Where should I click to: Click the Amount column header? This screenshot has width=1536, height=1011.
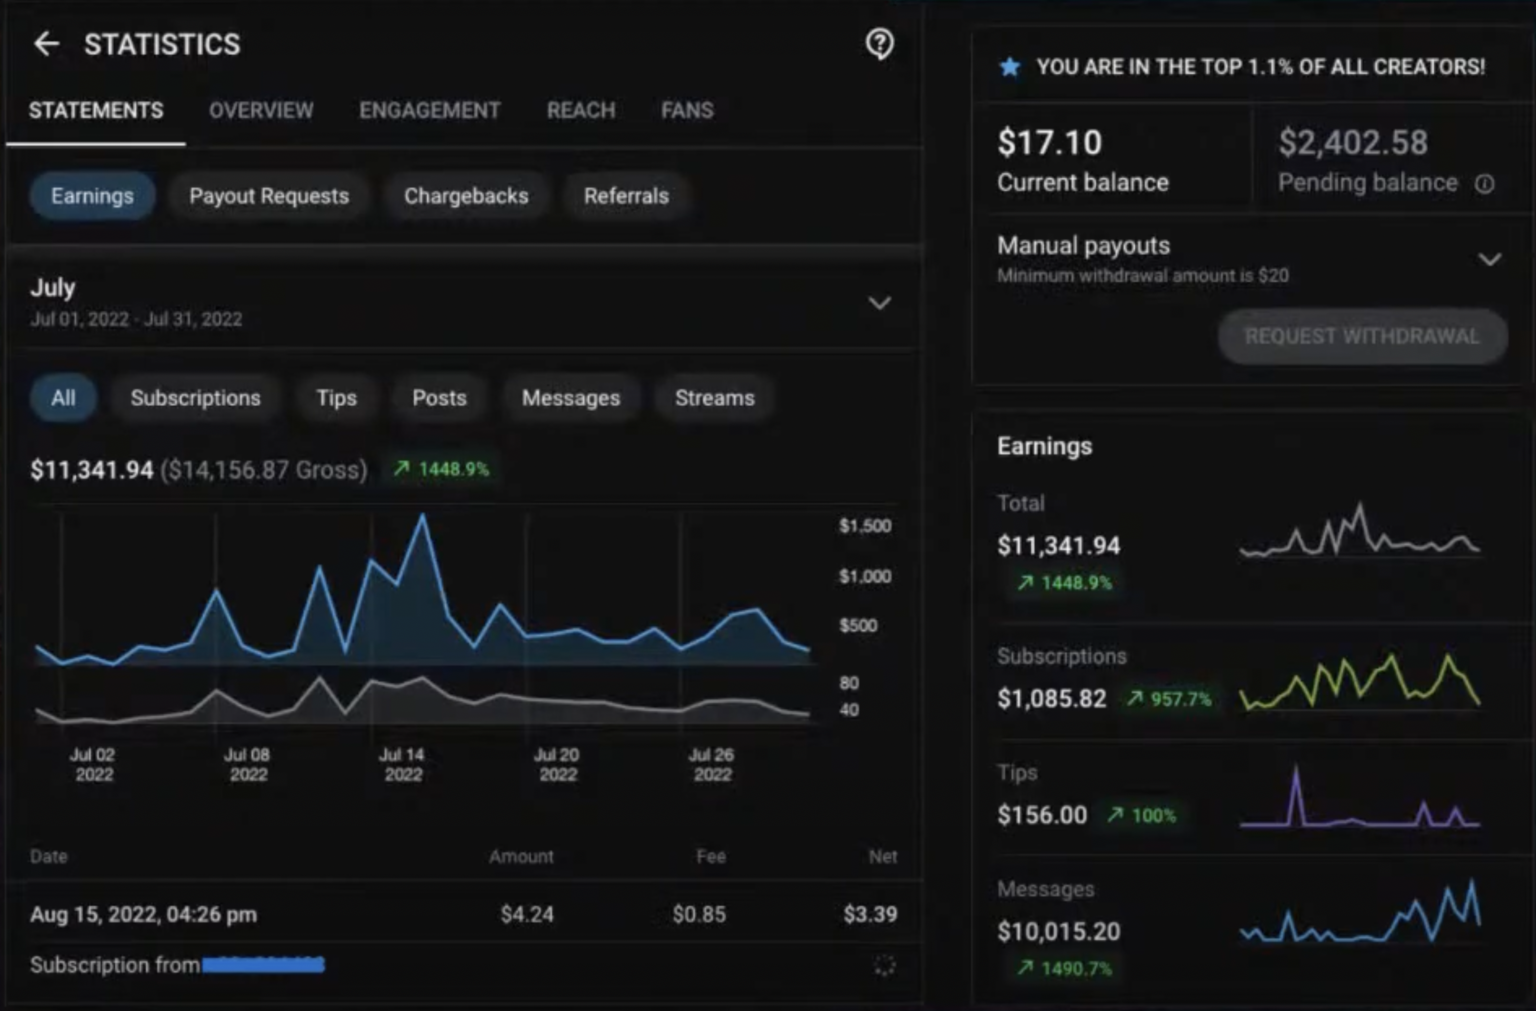point(521,856)
